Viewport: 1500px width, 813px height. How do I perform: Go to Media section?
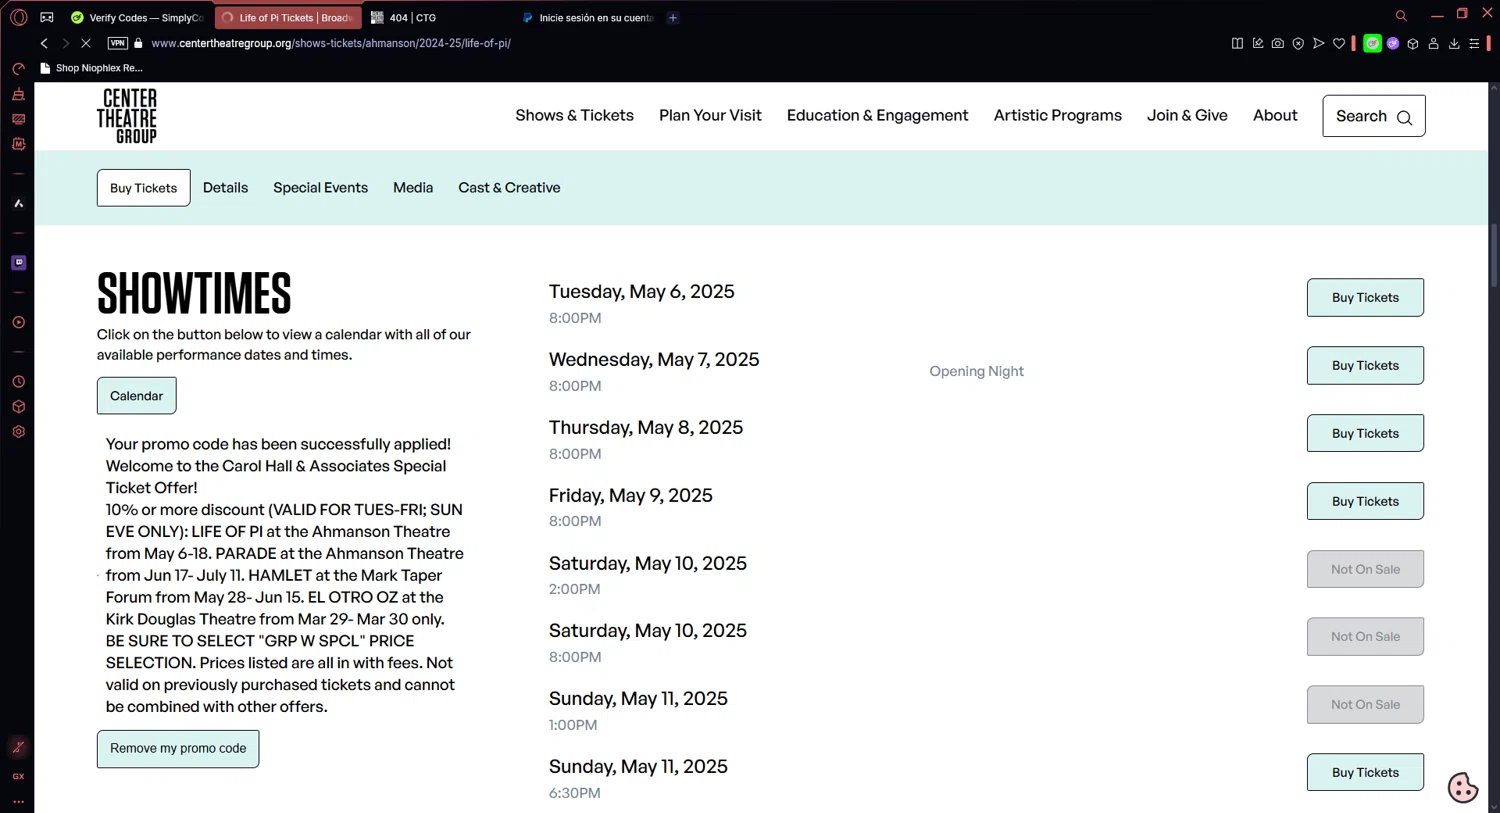click(413, 187)
